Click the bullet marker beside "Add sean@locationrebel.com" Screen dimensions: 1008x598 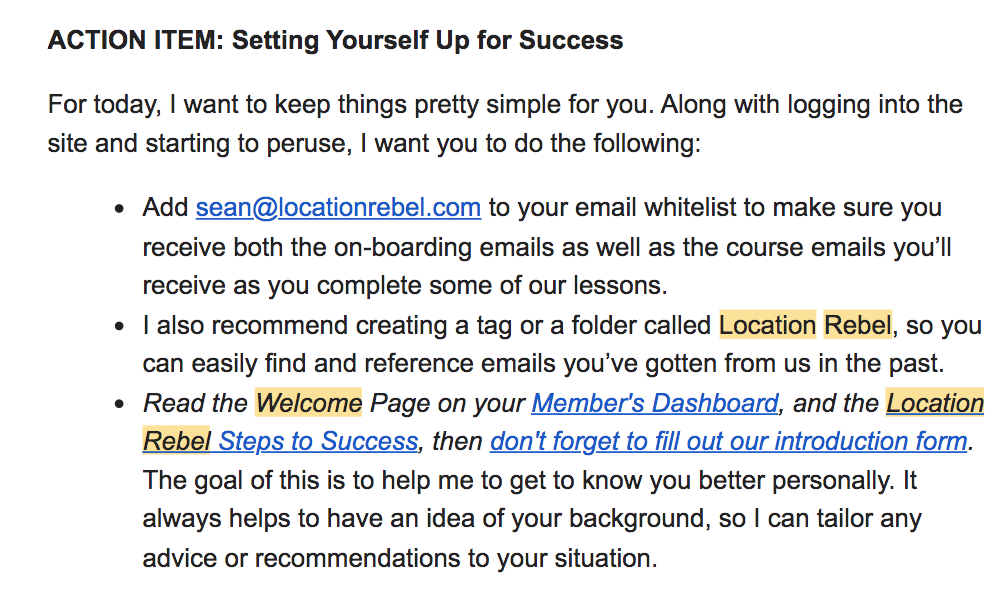click(120, 209)
